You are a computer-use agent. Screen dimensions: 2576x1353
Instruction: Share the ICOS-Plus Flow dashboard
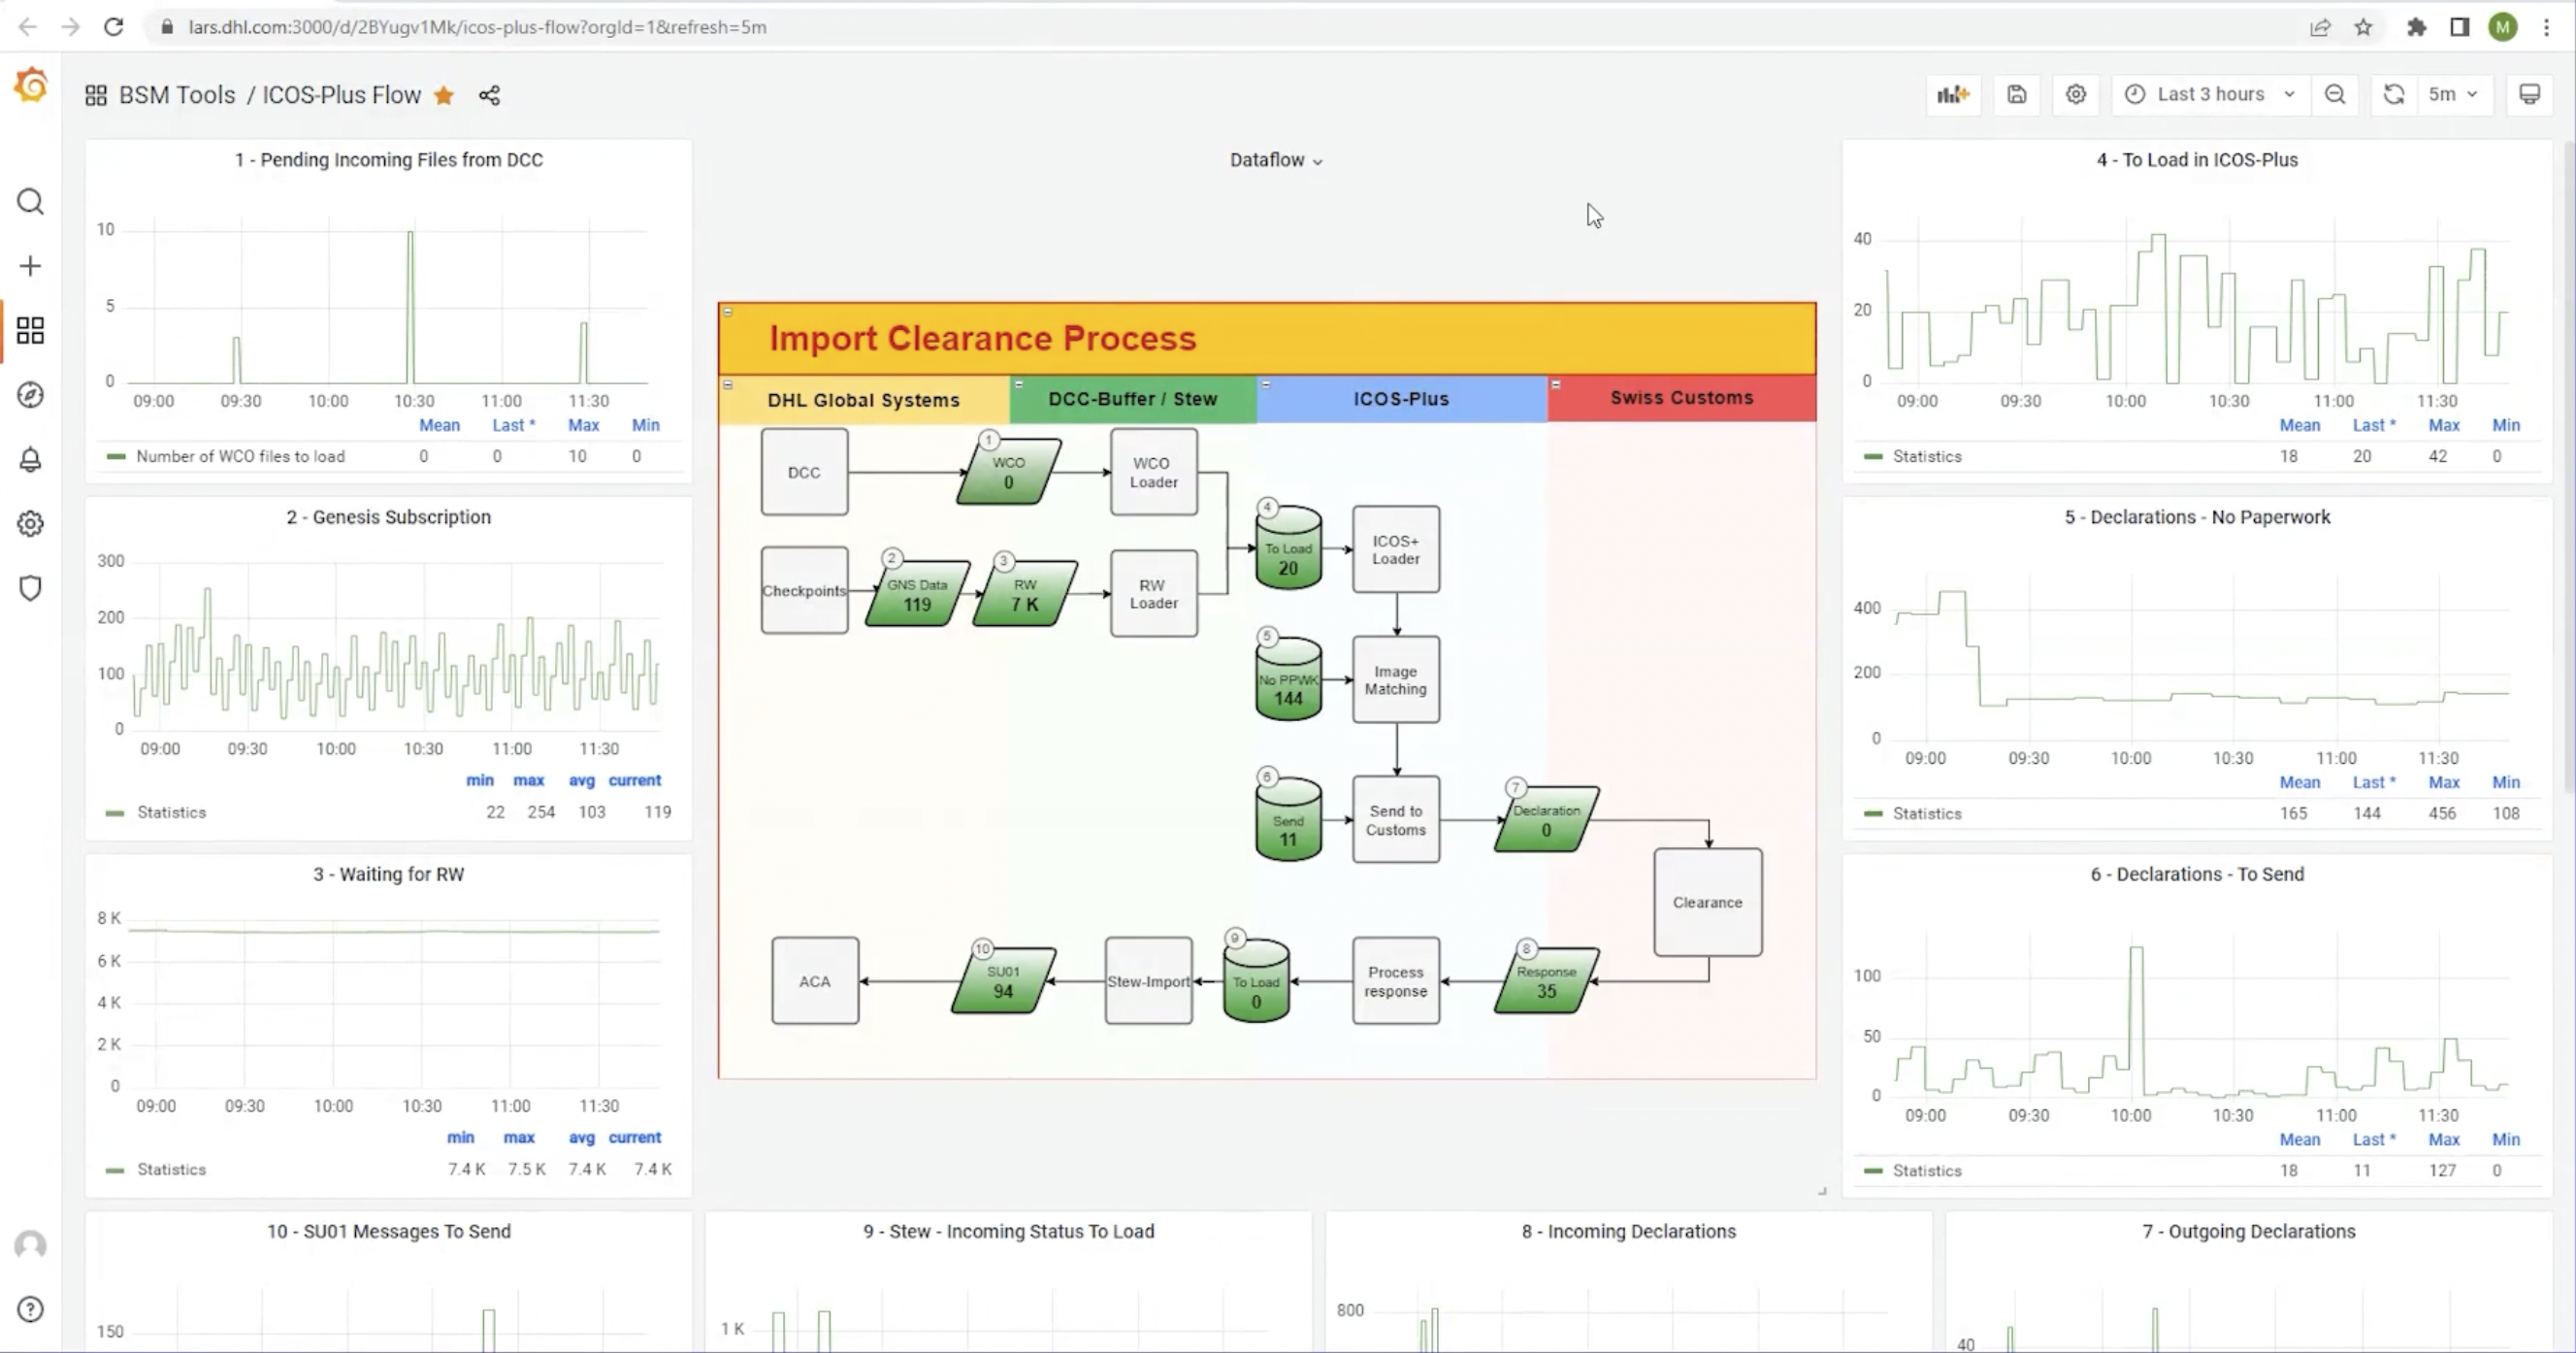tap(489, 94)
